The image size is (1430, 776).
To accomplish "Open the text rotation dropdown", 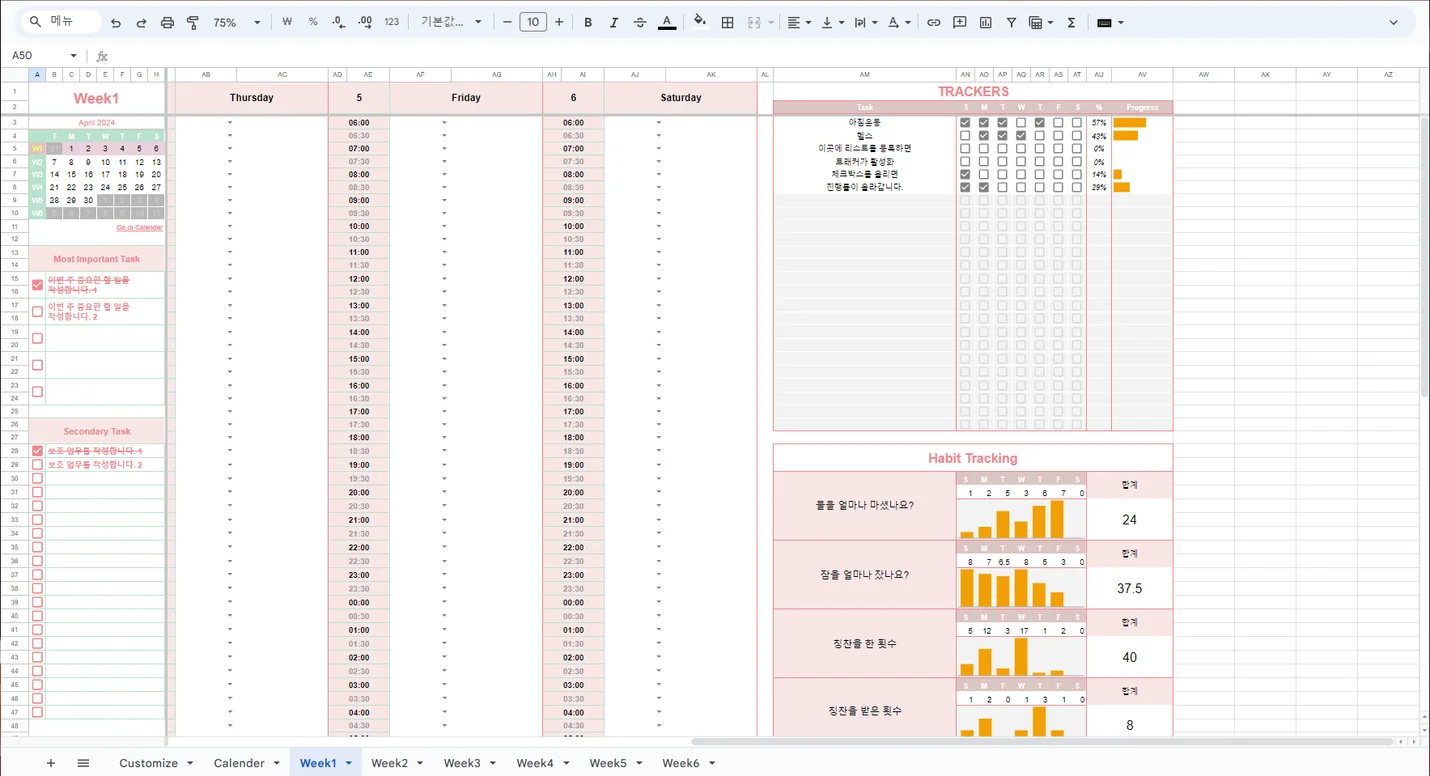I will 900,22.
